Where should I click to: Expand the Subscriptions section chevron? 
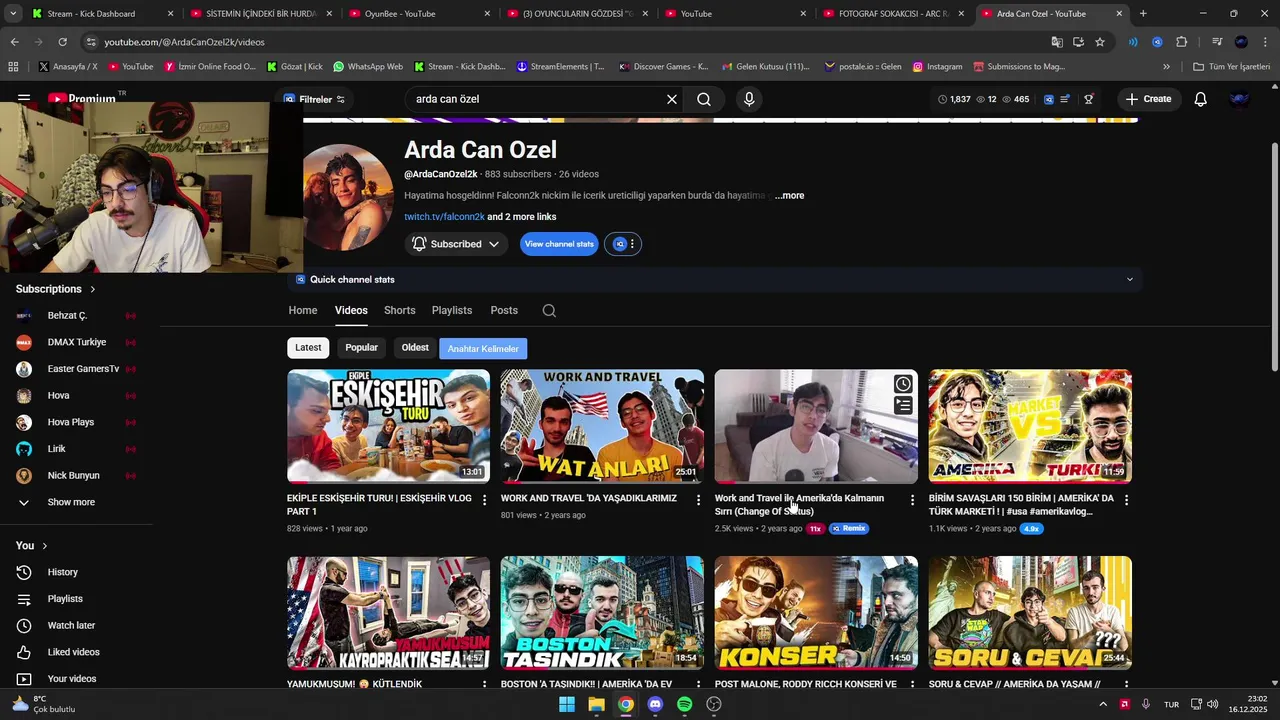coord(93,289)
